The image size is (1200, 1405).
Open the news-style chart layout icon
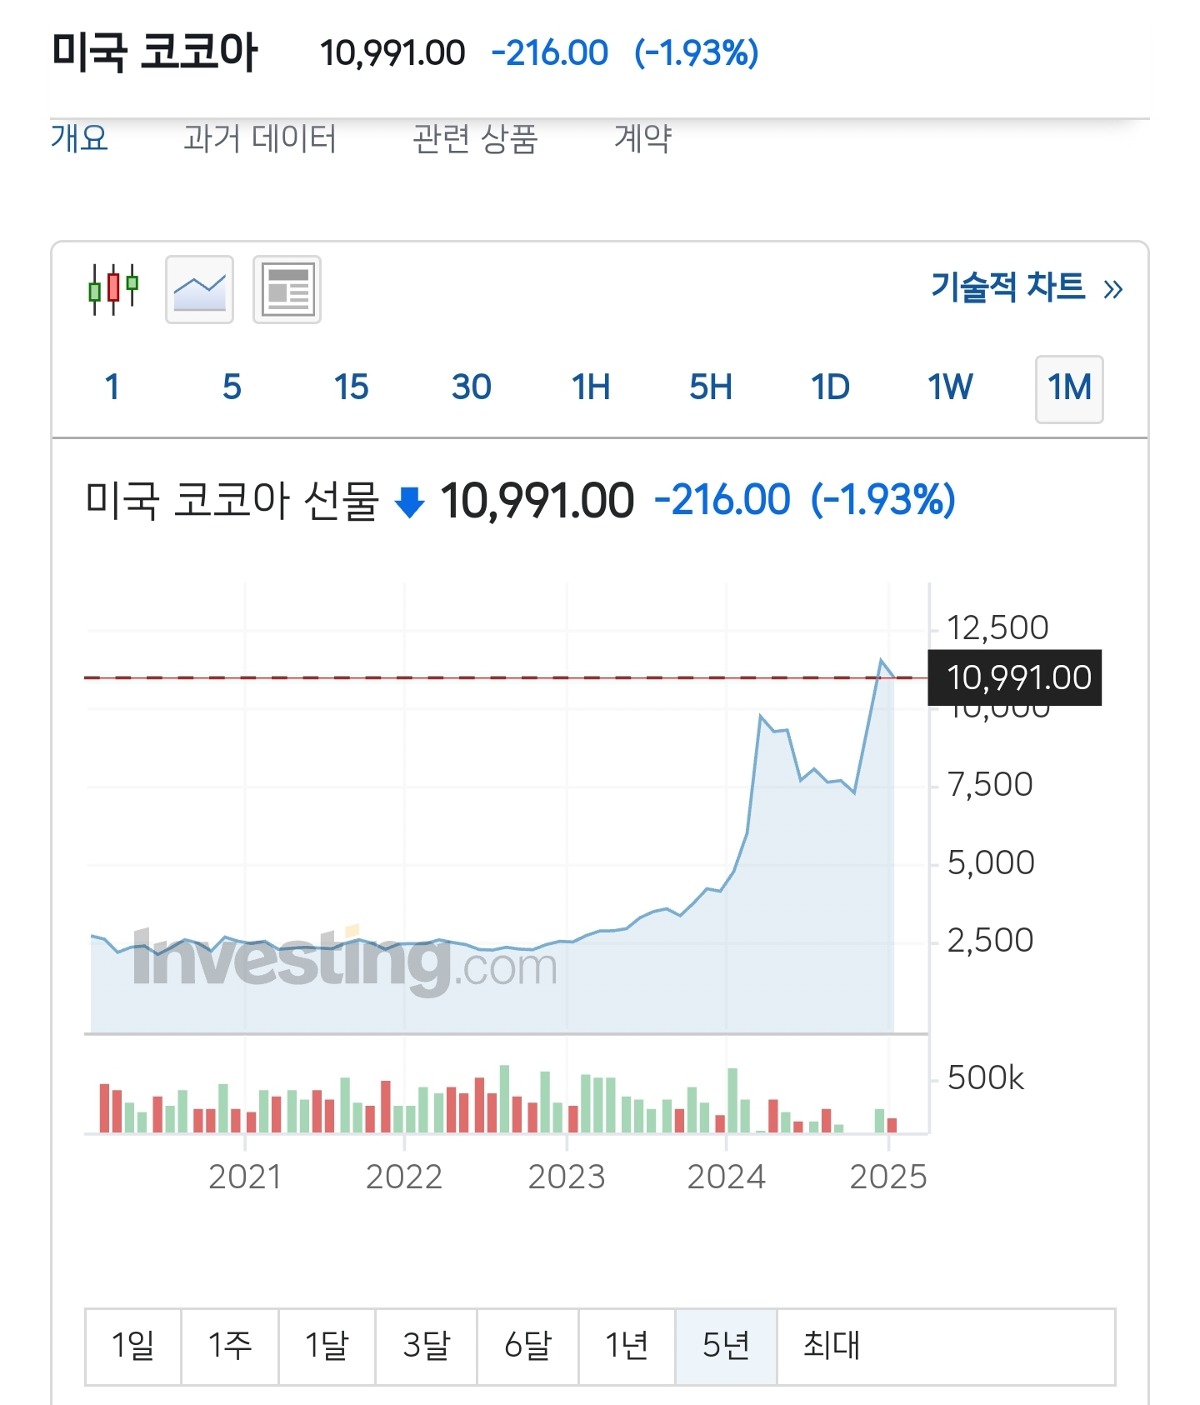(x=287, y=290)
